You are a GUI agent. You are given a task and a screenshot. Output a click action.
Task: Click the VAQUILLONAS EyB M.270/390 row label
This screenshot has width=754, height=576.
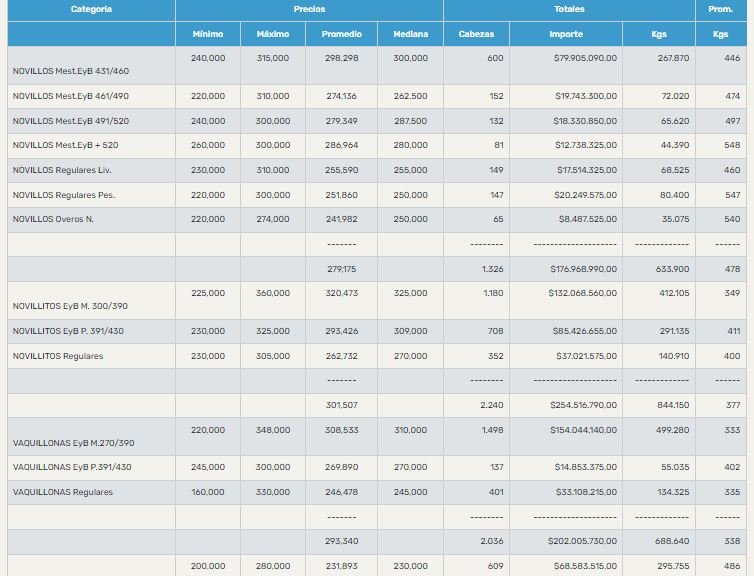coord(72,442)
